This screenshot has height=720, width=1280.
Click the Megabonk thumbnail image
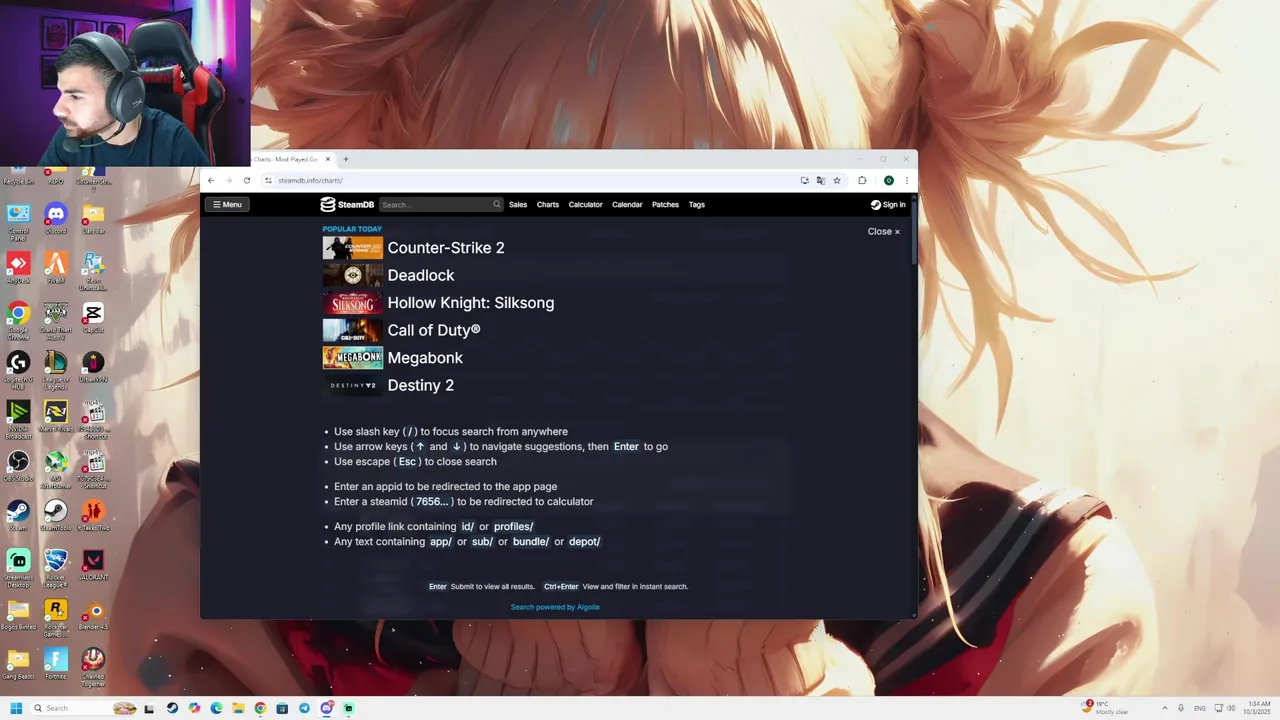pos(352,358)
